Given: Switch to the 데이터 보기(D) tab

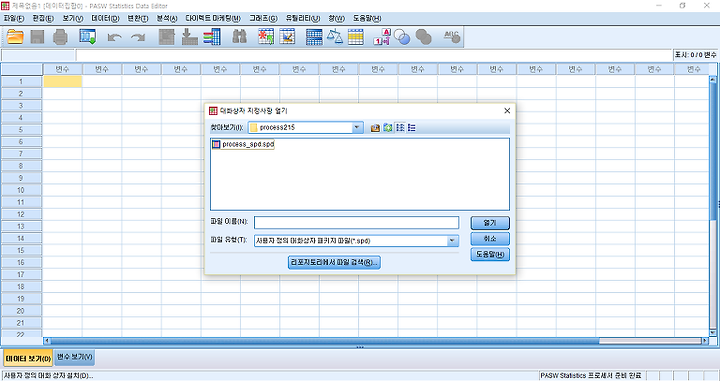Looking at the screenshot, I should click(28, 359).
